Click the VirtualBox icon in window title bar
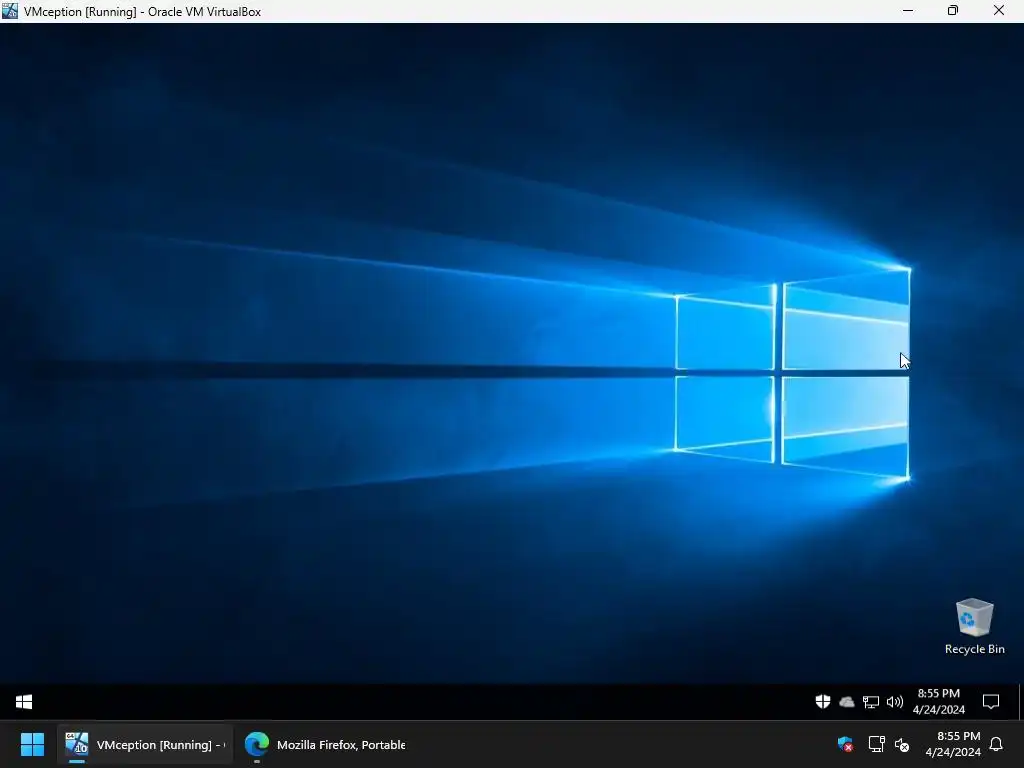 click(x=10, y=11)
